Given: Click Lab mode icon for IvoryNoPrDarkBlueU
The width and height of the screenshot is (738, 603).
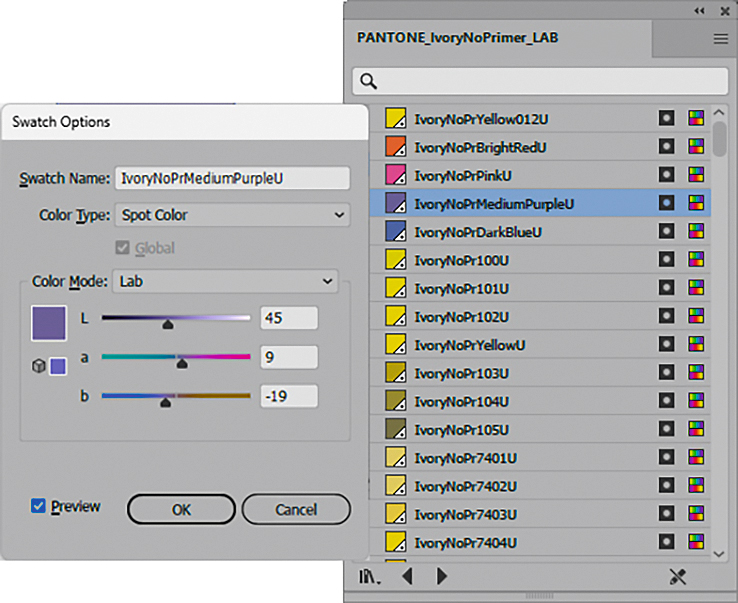Looking at the screenshot, I should tap(696, 231).
